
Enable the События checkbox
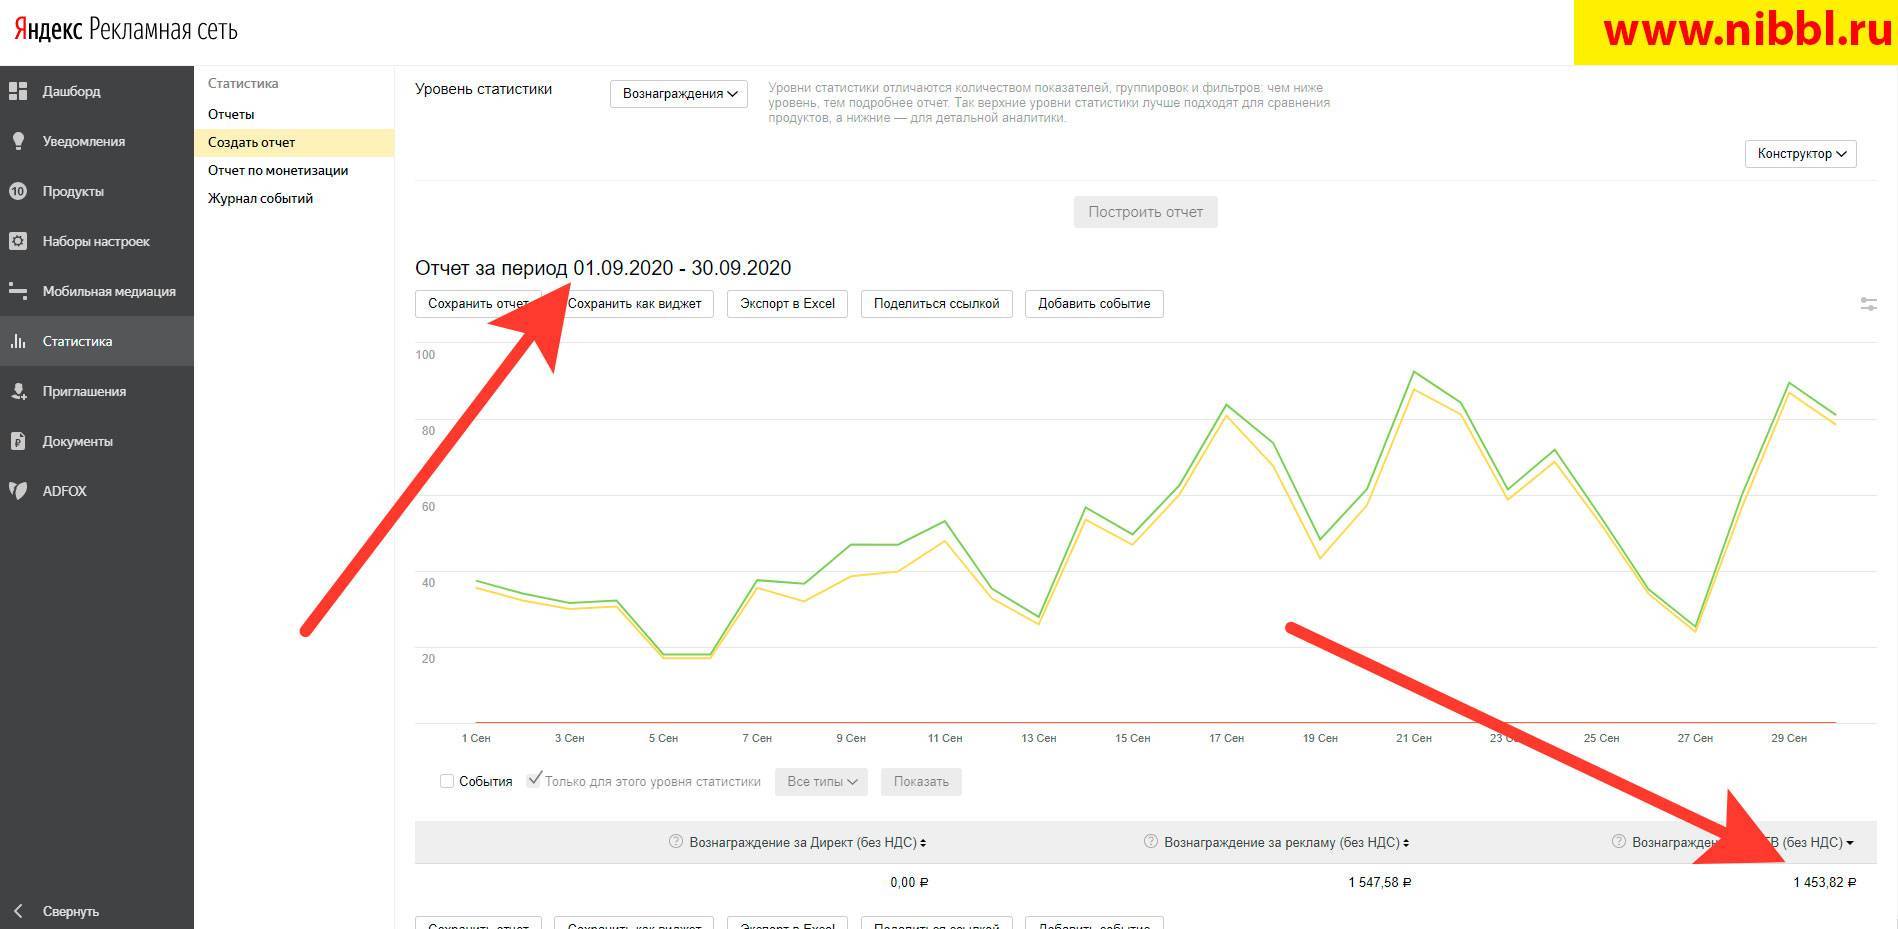[x=447, y=781]
